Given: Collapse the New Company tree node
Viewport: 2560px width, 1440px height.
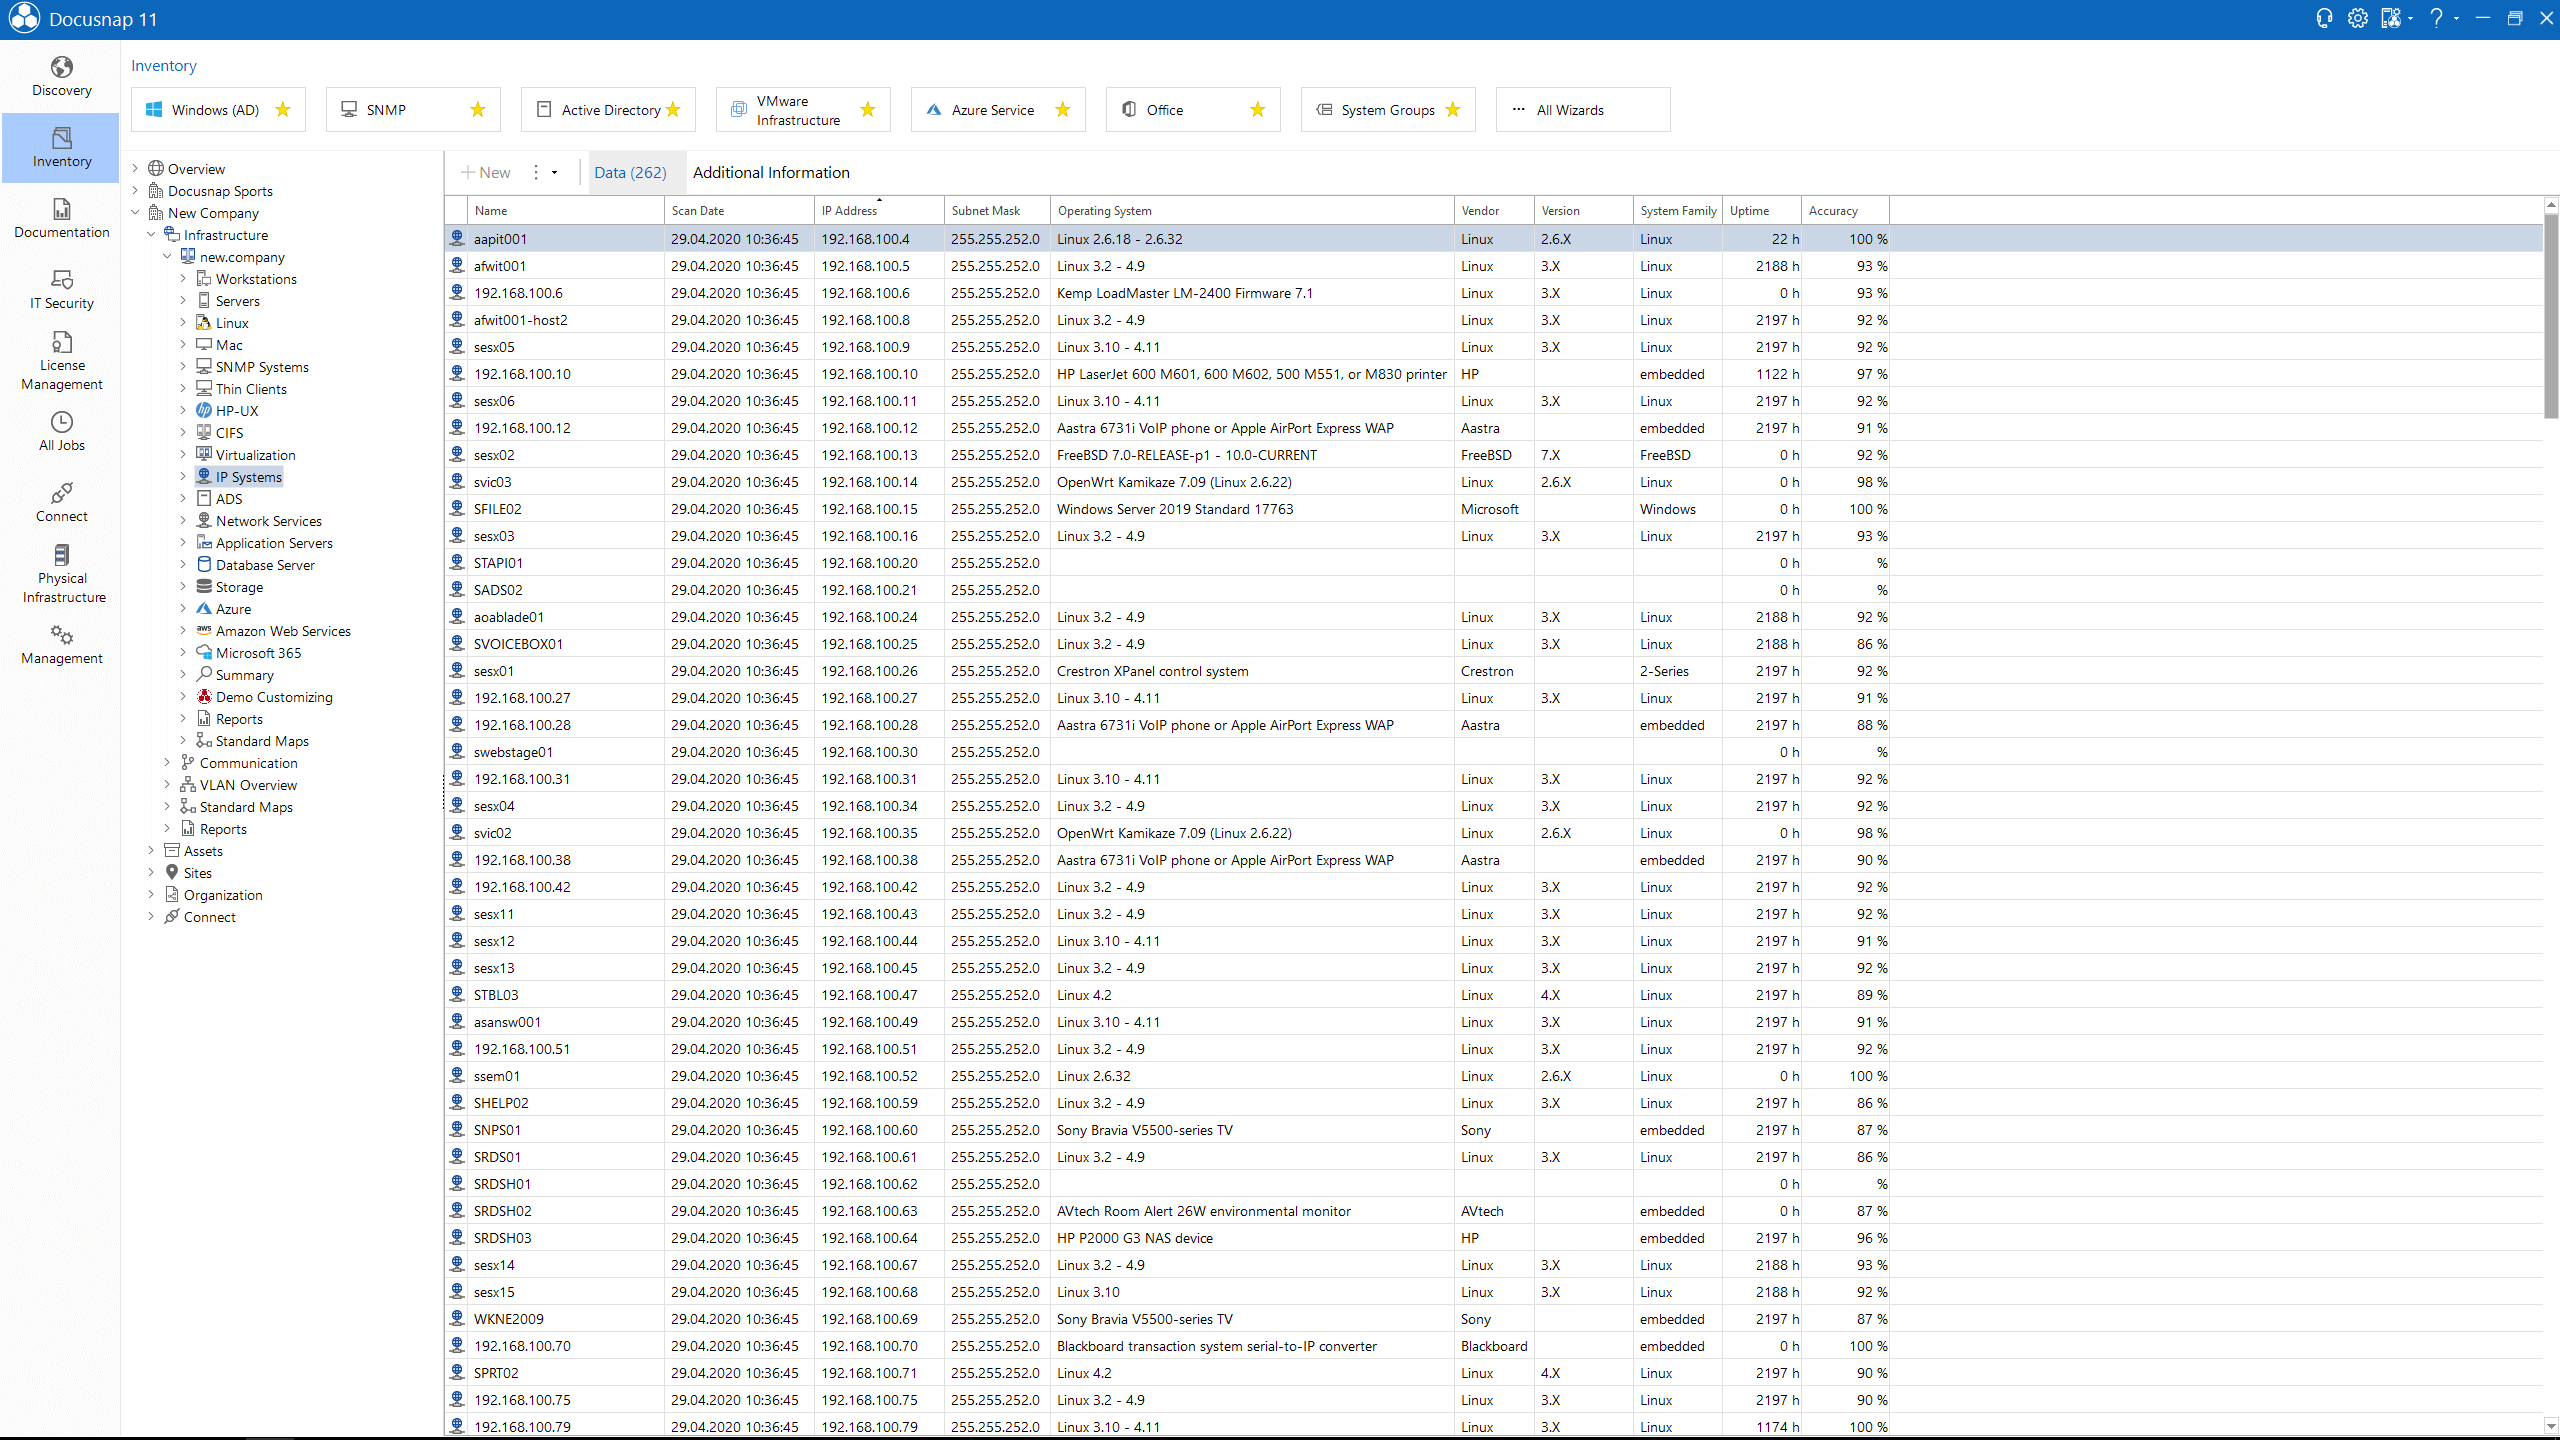Looking at the screenshot, I should click(x=135, y=213).
